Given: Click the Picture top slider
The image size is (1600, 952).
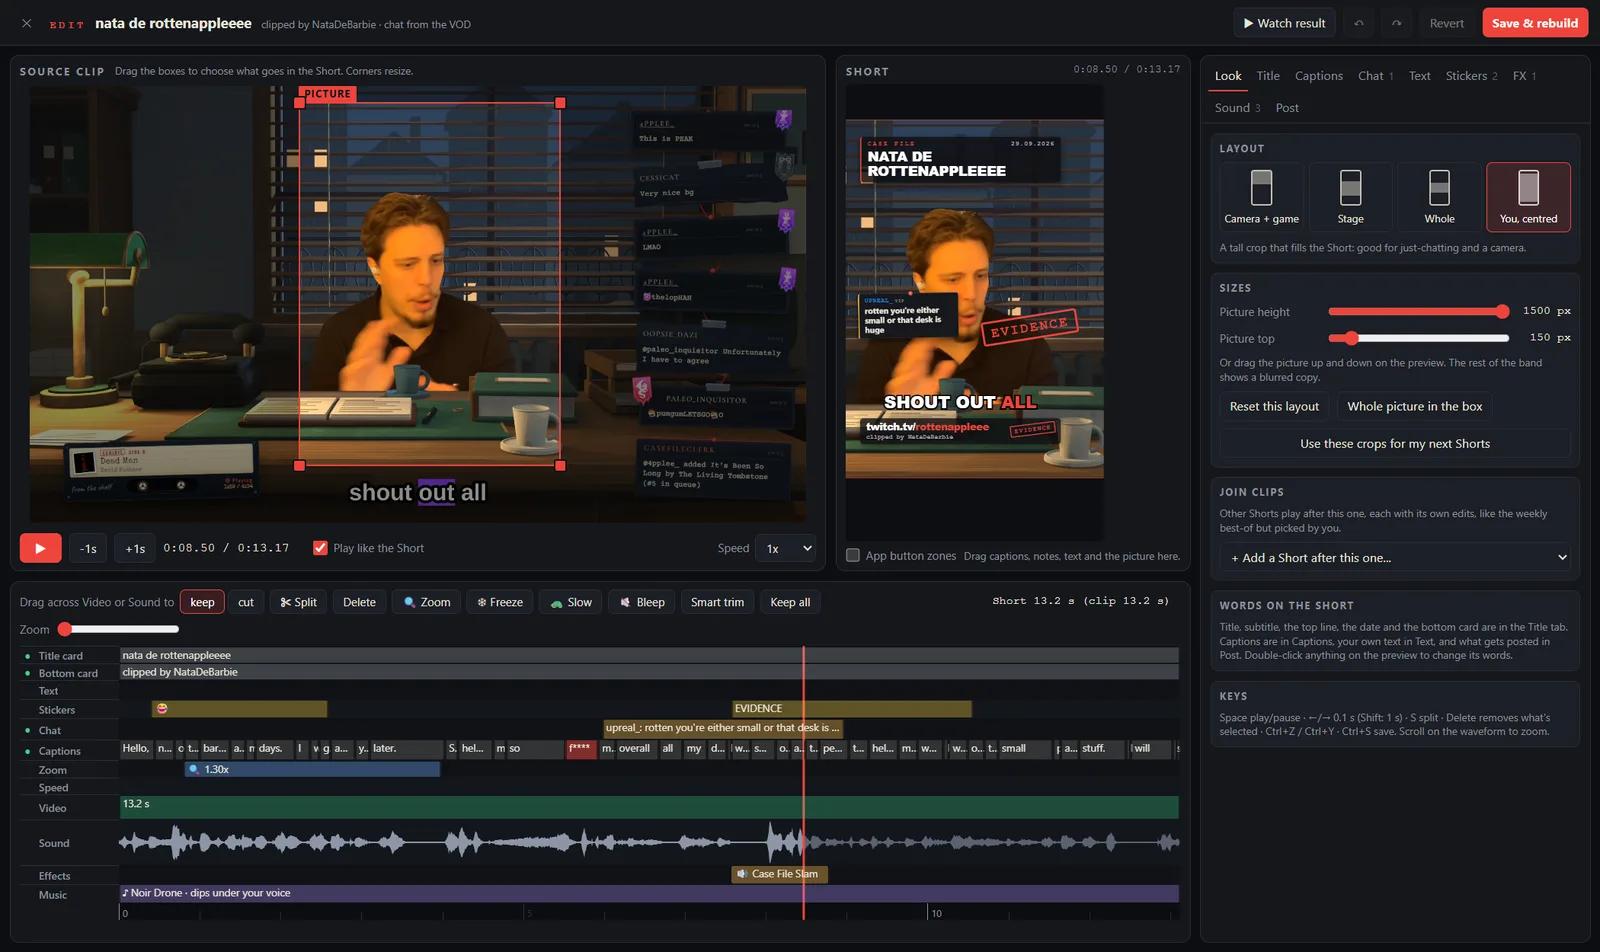Looking at the screenshot, I should click(x=1418, y=338).
